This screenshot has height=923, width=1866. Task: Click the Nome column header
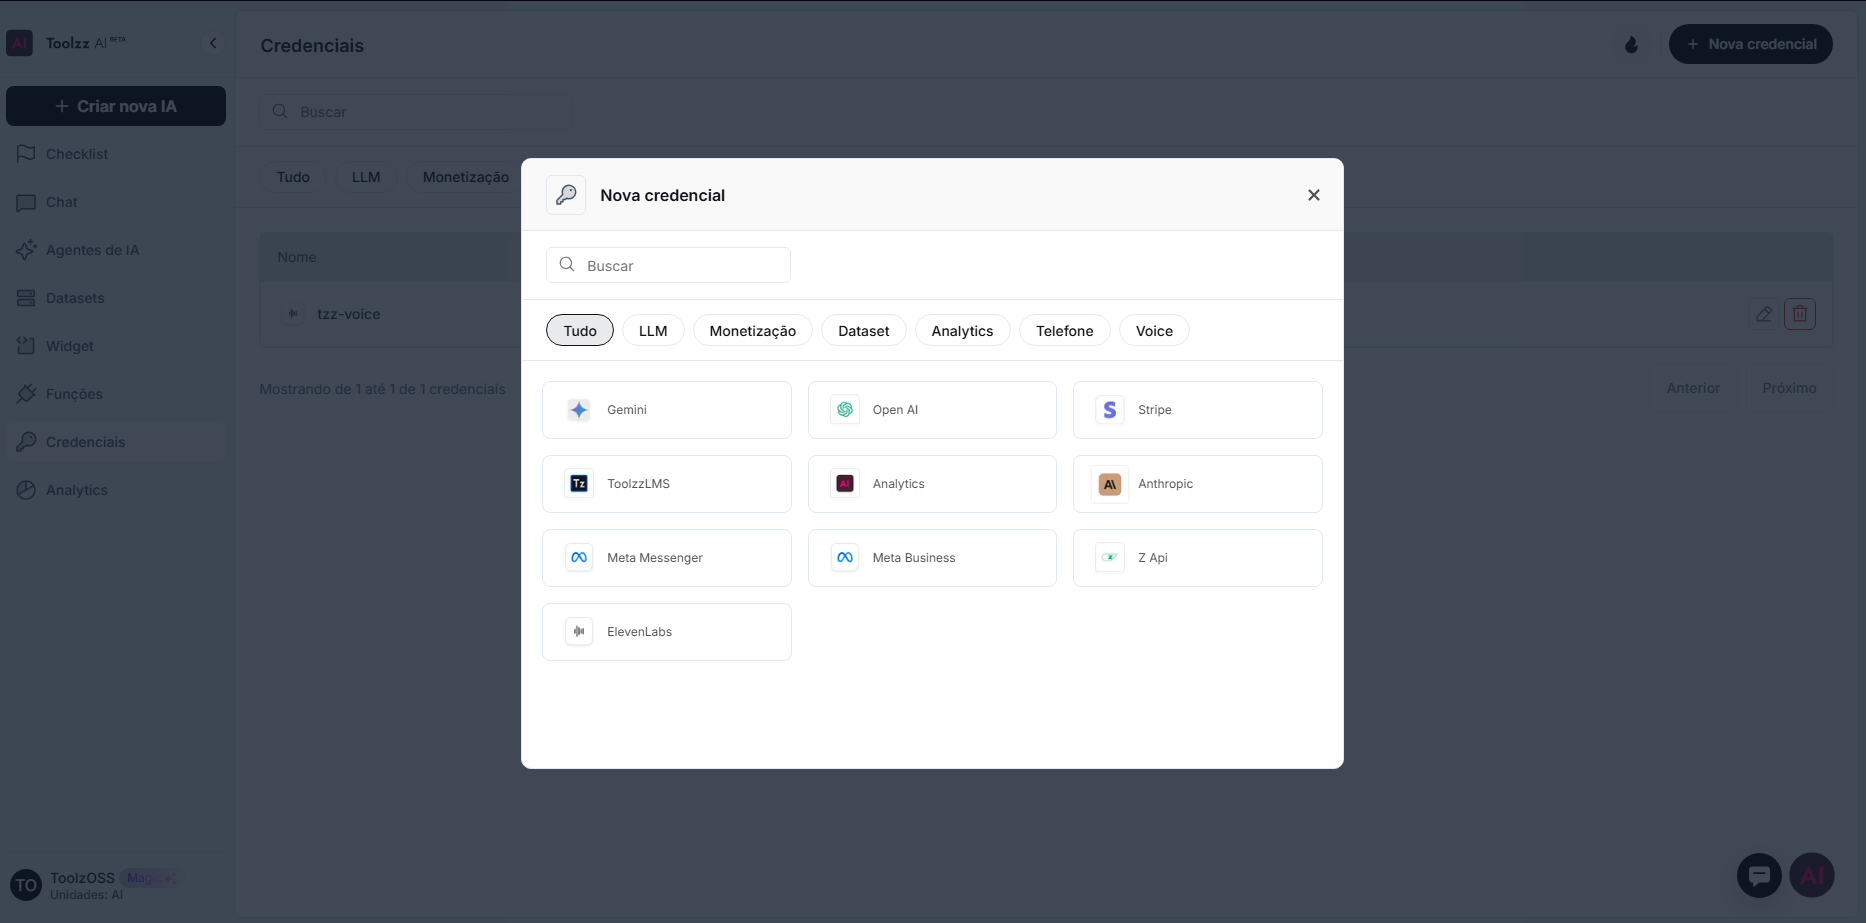pyautogui.click(x=297, y=257)
